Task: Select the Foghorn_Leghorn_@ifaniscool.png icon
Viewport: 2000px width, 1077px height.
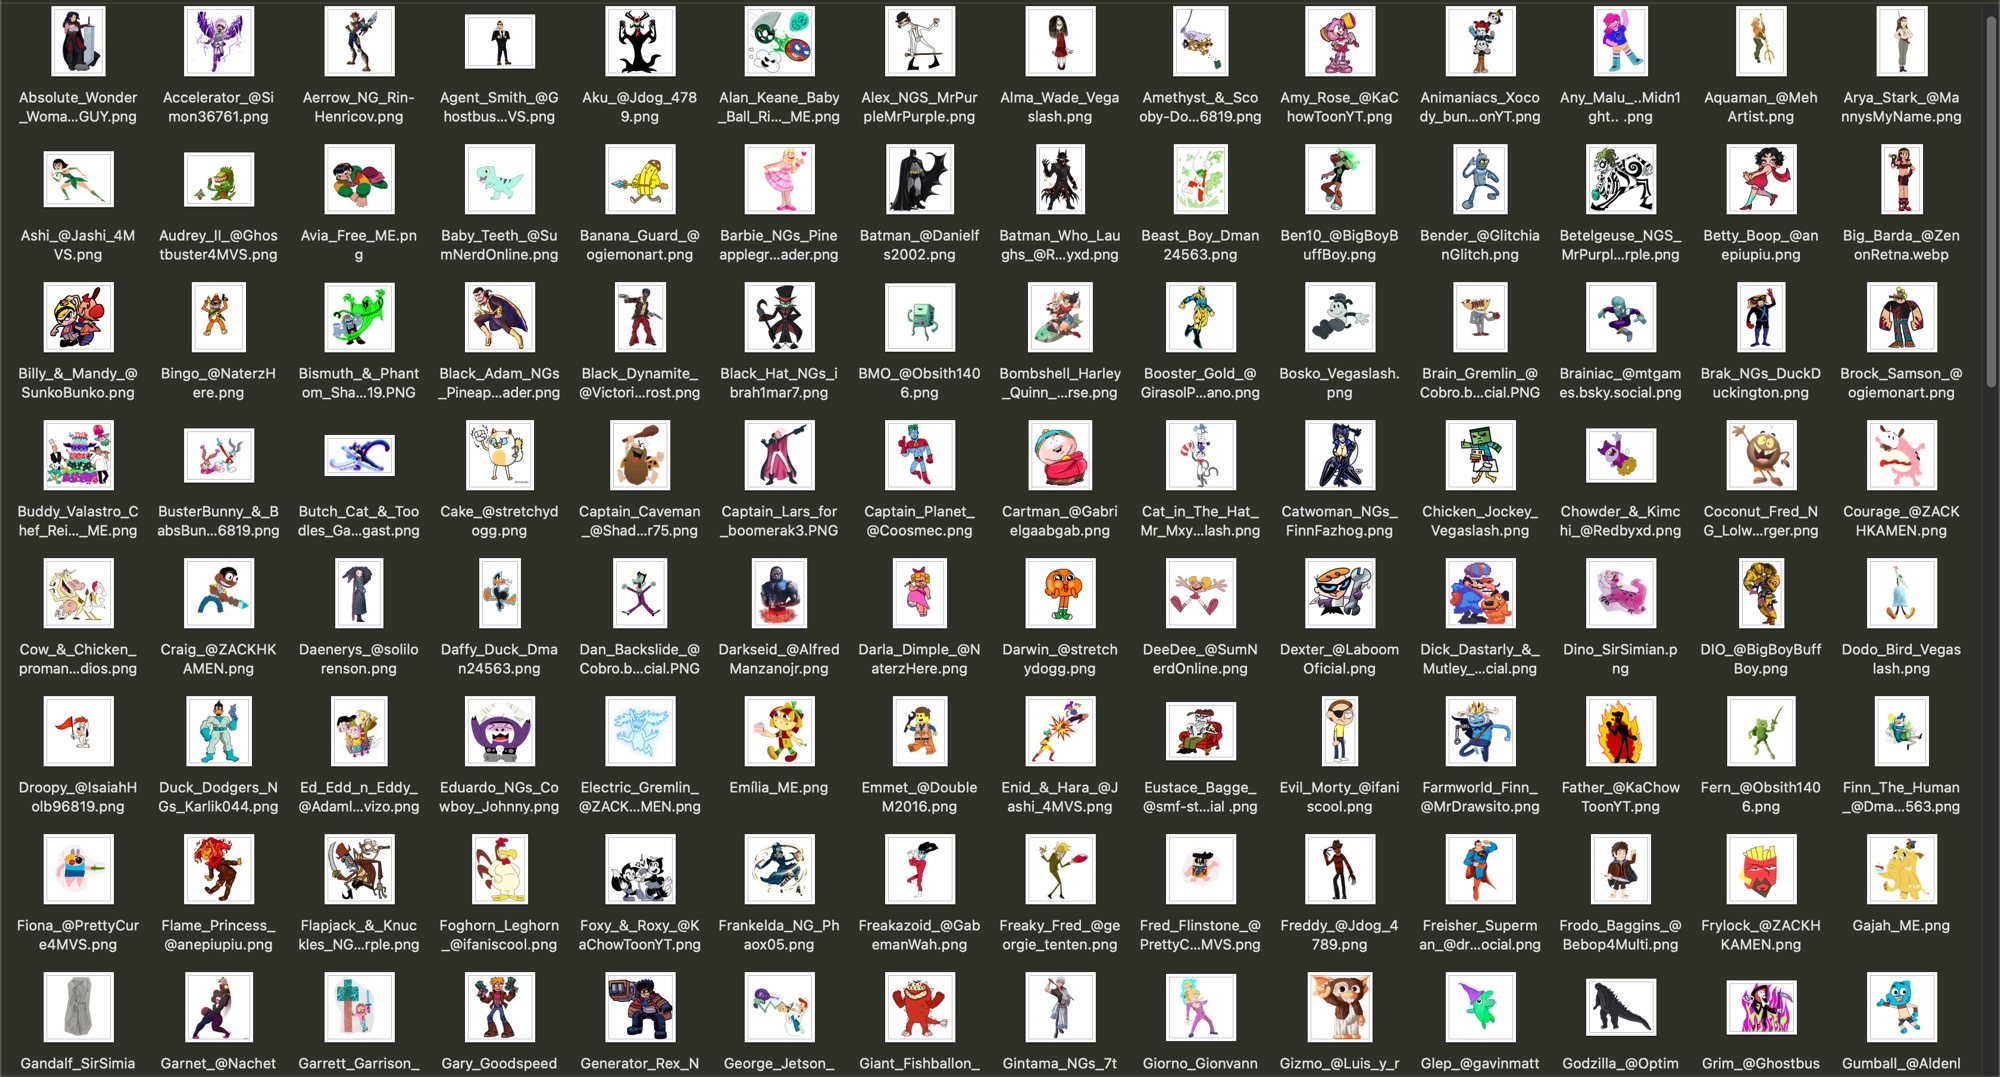Action: pos(499,870)
